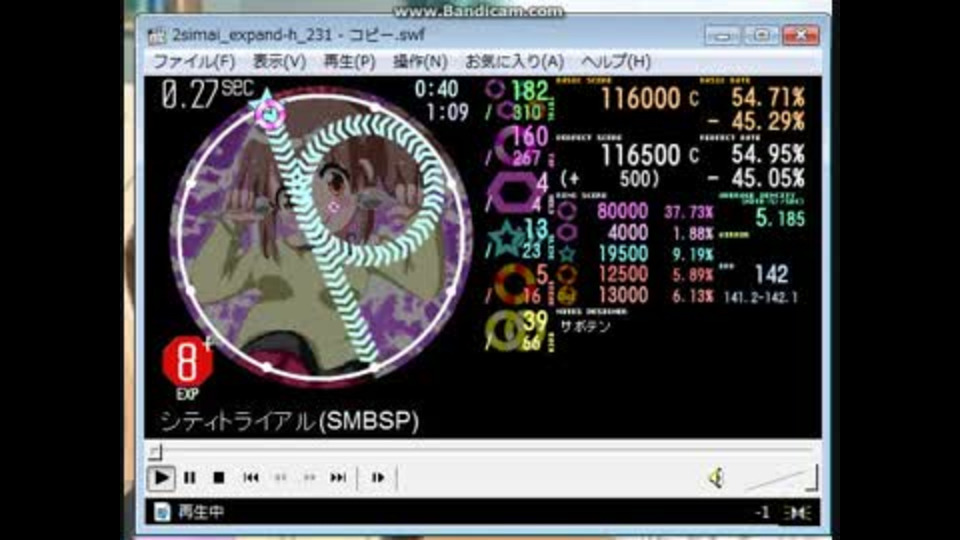This screenshot has width=960, height=540.
Task: Close the player window
Action: (x=801, y=36)
